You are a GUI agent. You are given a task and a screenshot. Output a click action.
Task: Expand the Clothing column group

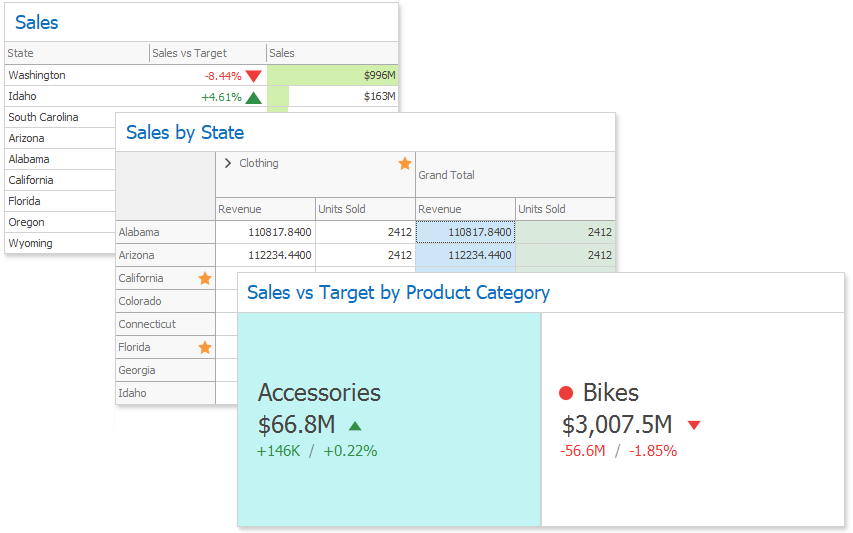click(x=228, y=163)
